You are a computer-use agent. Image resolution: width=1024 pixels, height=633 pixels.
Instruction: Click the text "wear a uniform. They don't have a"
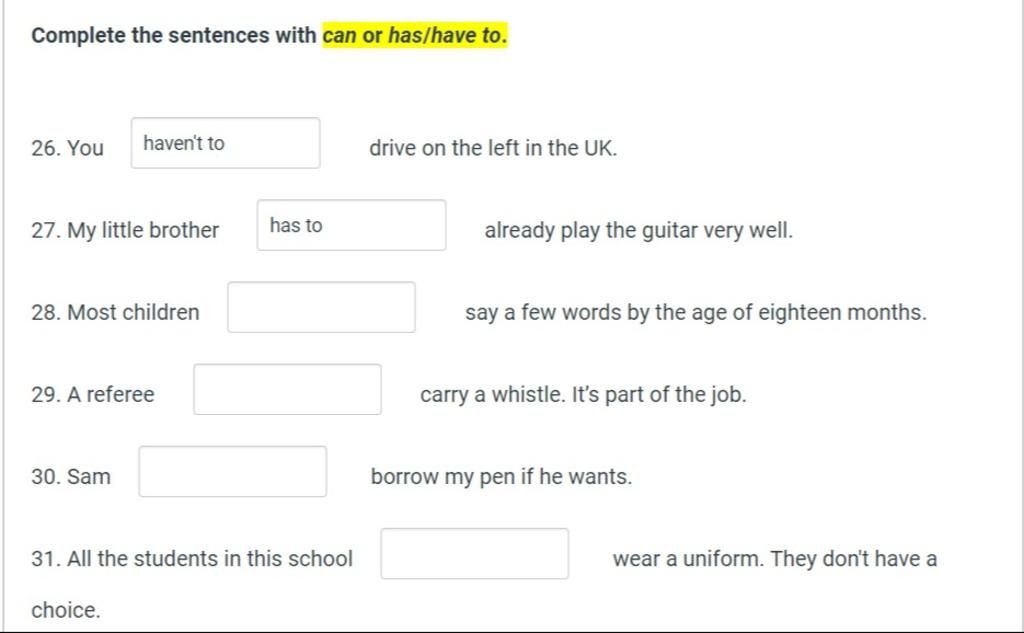tap(774, 558)
